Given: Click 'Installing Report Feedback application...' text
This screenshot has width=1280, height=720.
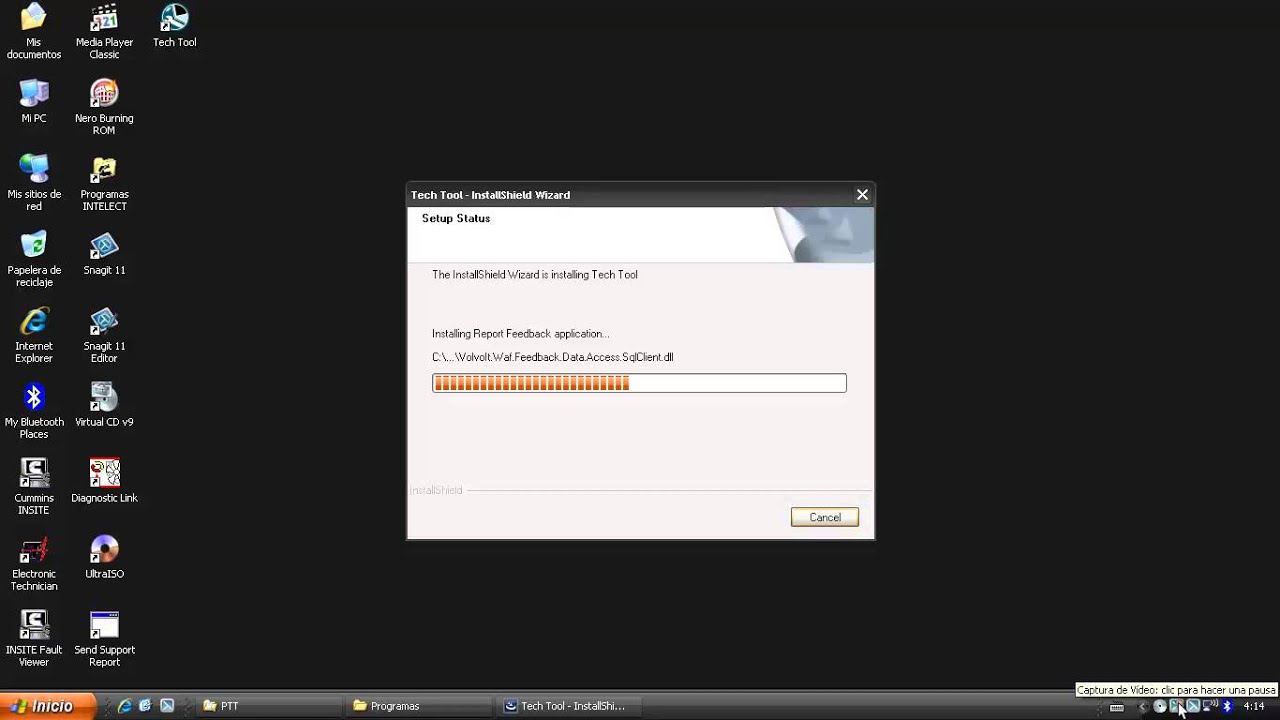Looking at the screenshot, I should pyautogui.click(x=520, y=334).
